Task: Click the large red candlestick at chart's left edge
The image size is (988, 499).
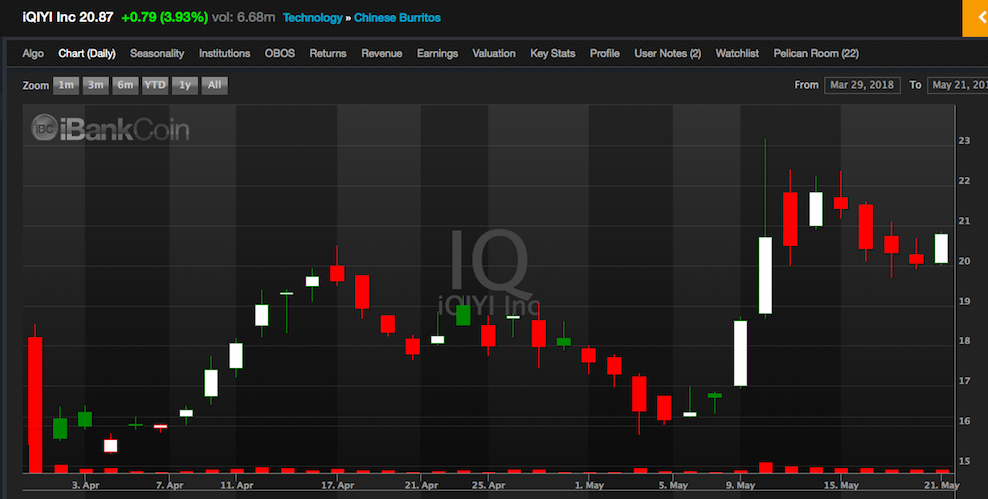Action: point(35,404)
